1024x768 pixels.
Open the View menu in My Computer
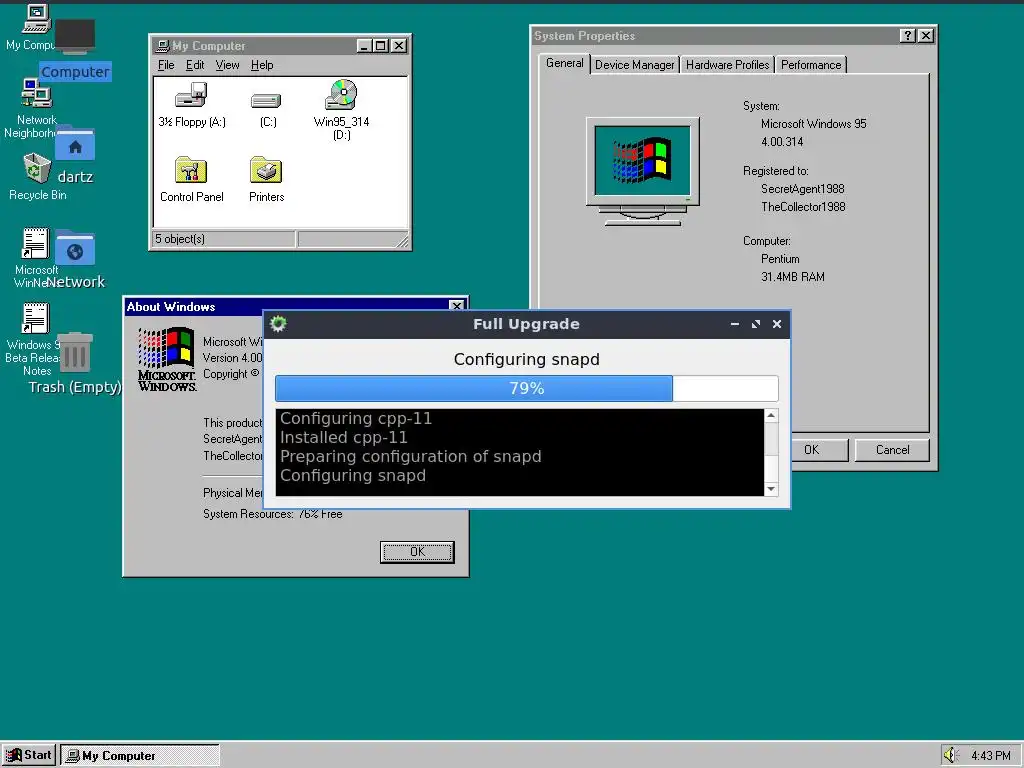pyautogui.click(x=227, y=65)
